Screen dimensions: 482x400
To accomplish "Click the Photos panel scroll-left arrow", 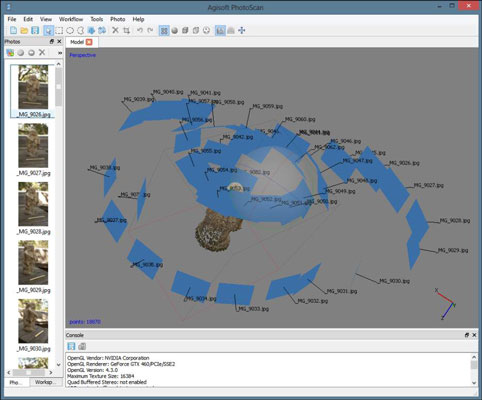I will (x=9, y=372).
